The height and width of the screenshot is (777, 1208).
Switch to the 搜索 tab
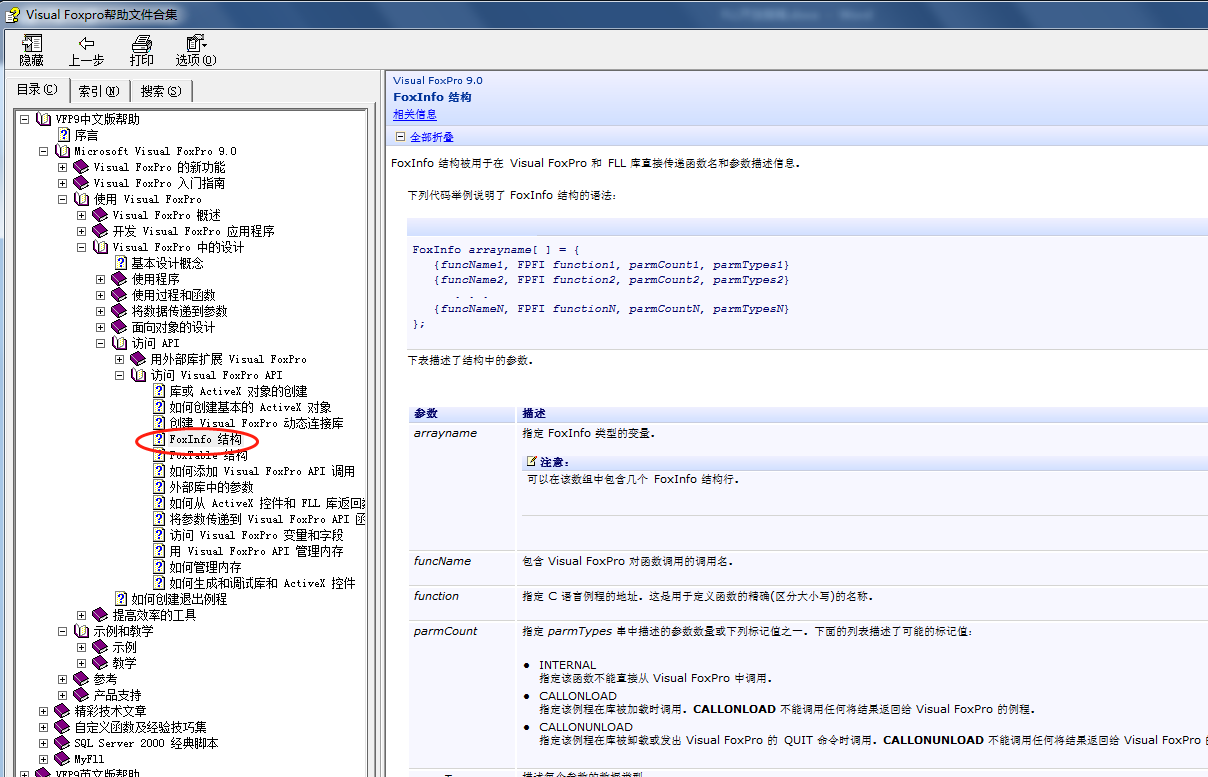coord(161,91)
